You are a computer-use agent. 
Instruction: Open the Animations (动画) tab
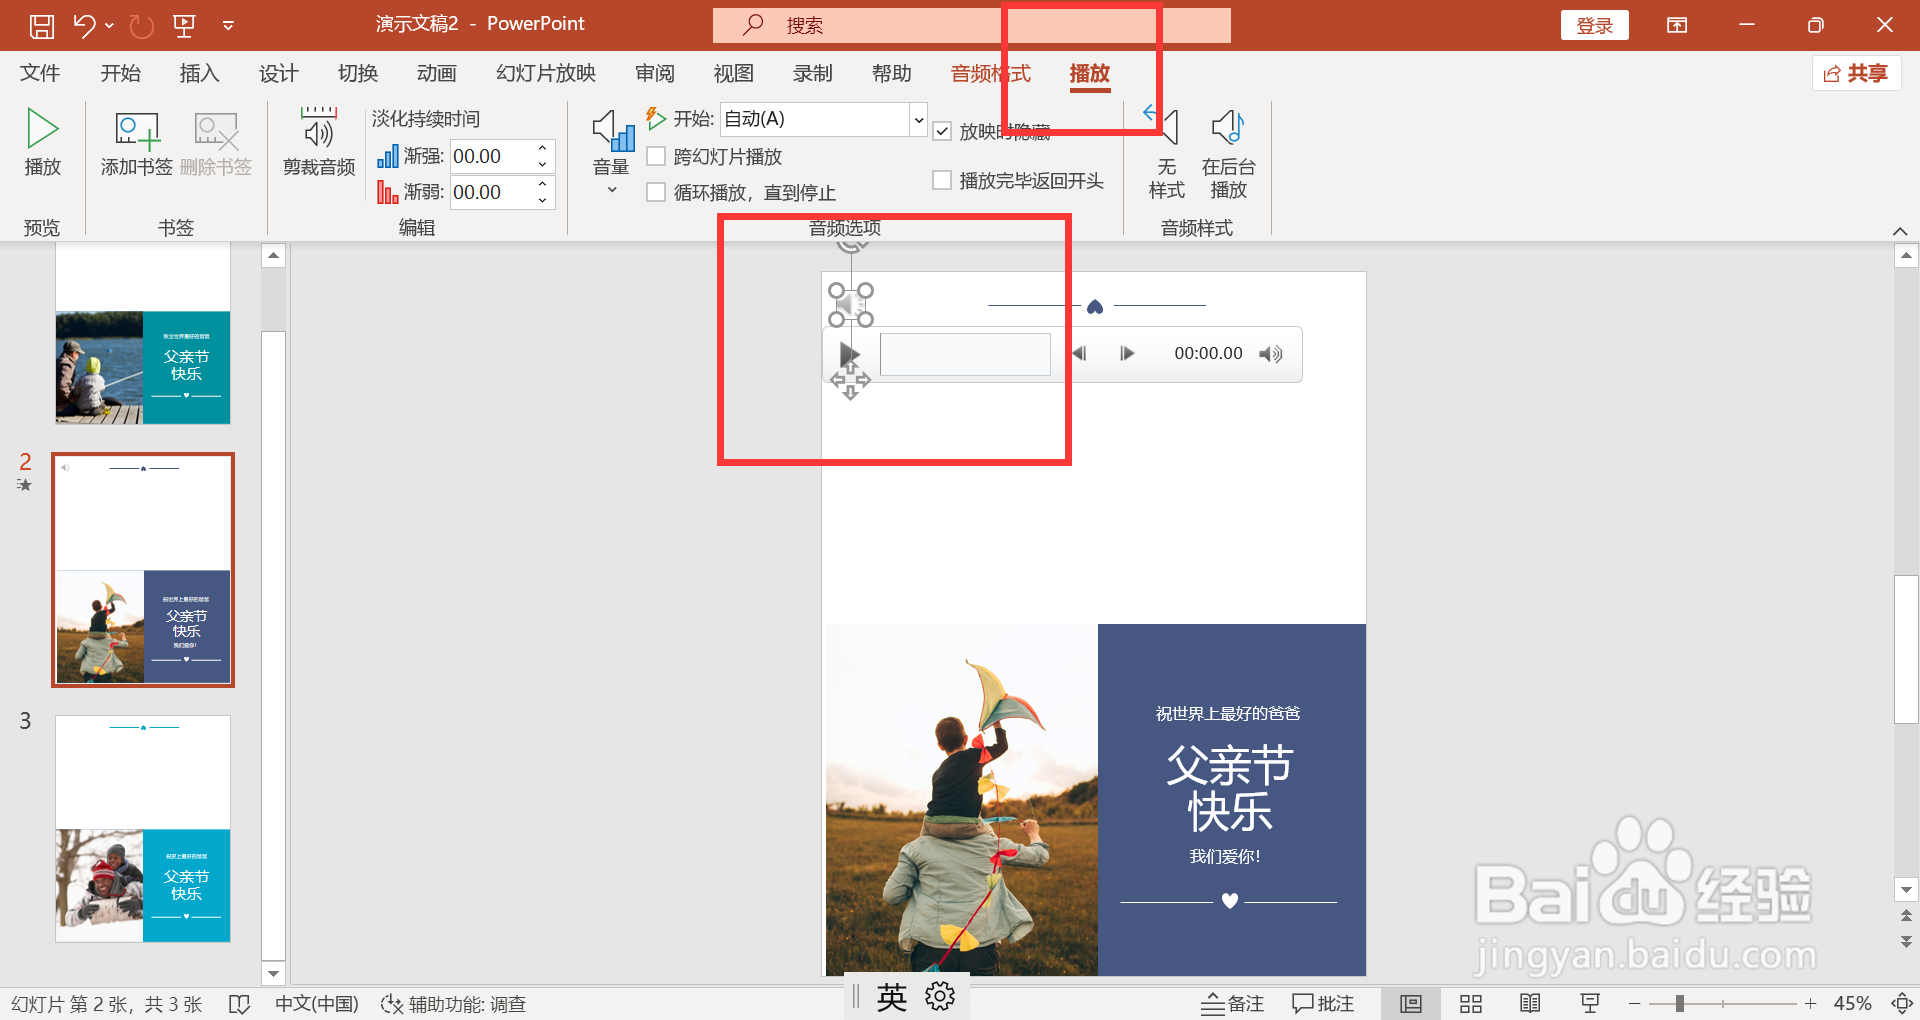click(437, 73)
